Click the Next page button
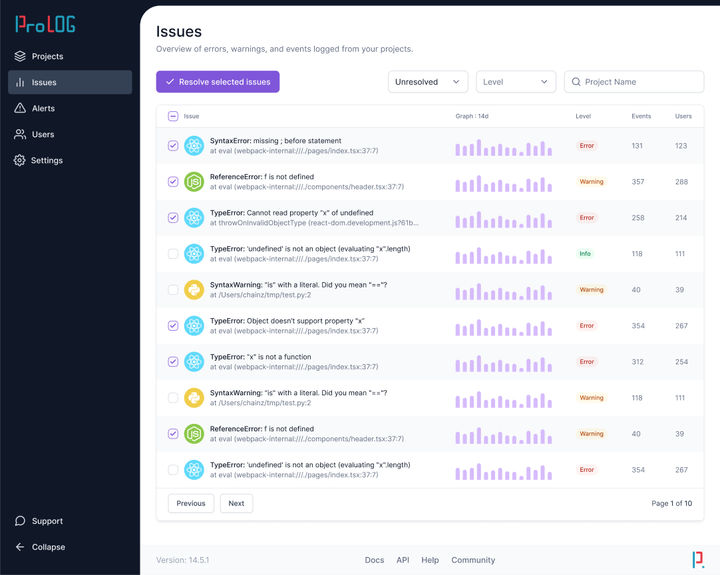 (236, 503)
